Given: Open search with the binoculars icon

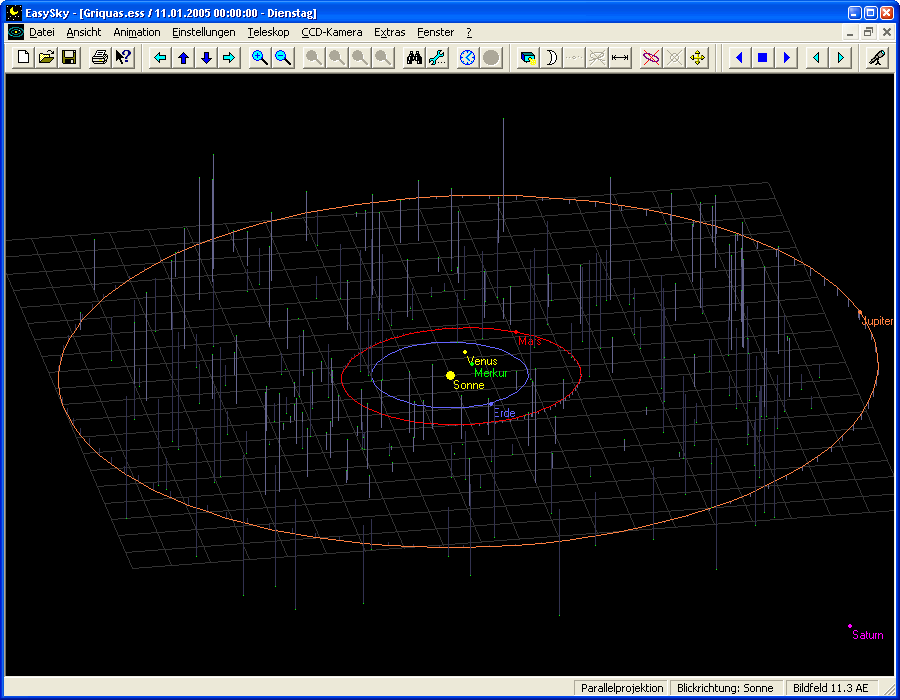Looking at the screenshot, I should [x=414, y=58].
